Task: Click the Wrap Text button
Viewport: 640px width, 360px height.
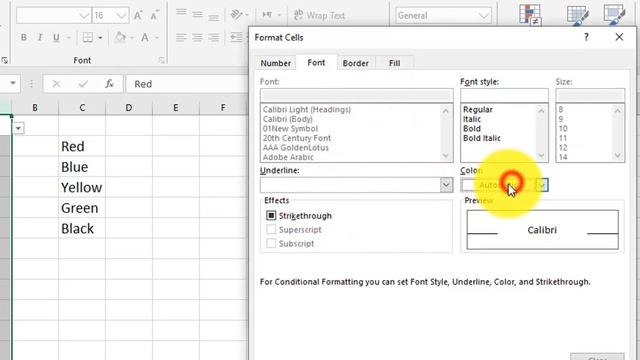Action: click(320, 16)
